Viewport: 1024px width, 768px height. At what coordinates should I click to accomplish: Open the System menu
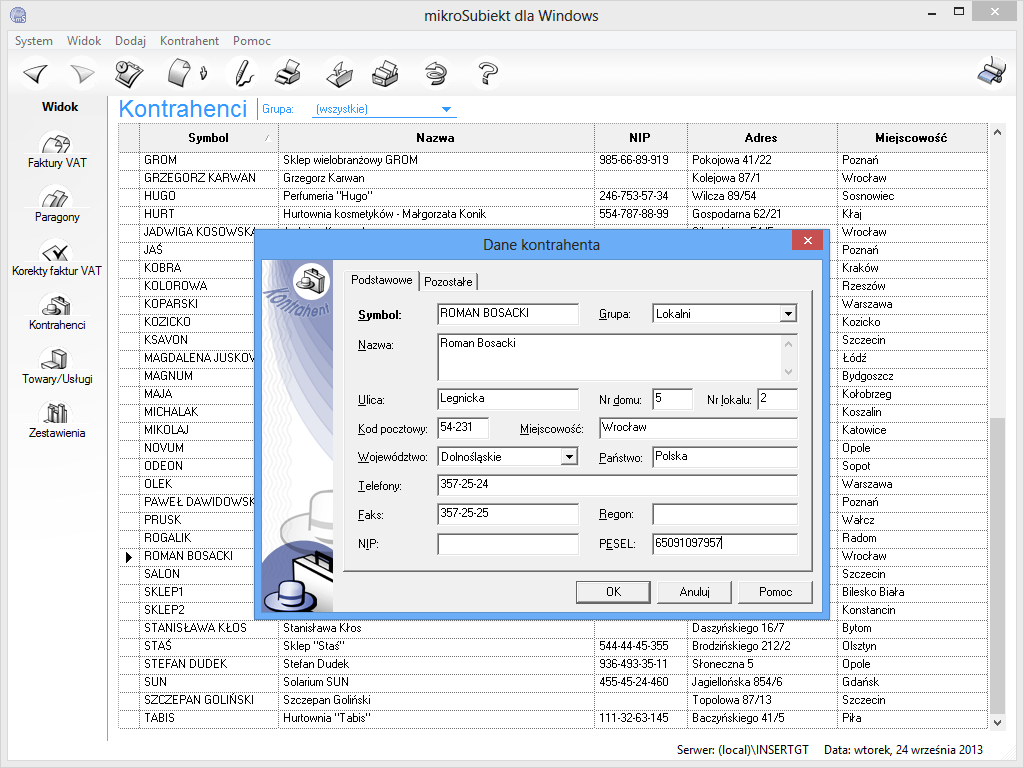click(34, 40)
